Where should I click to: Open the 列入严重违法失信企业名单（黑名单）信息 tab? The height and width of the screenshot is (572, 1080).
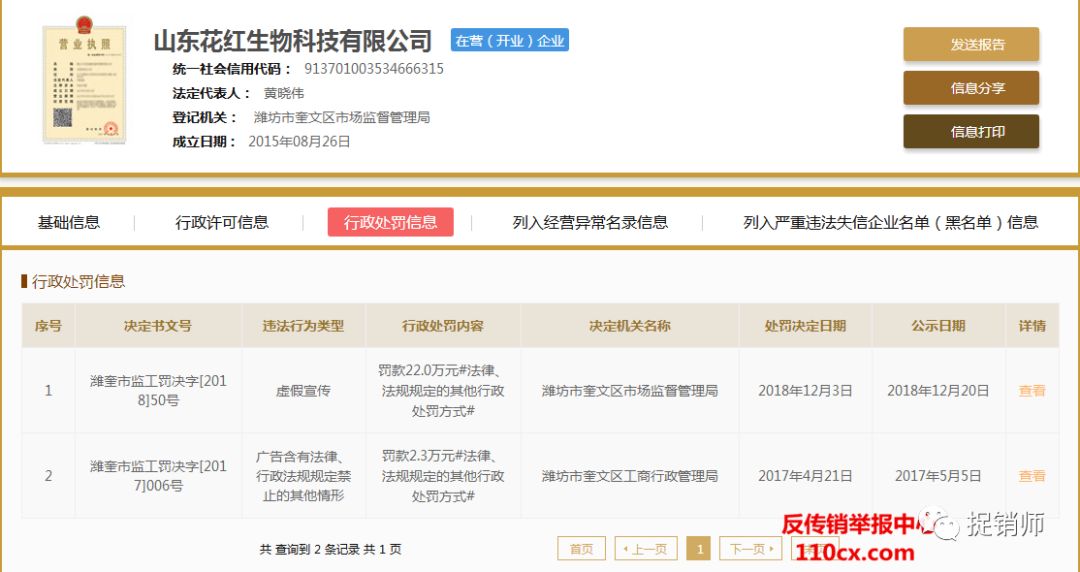pos(890,223)
